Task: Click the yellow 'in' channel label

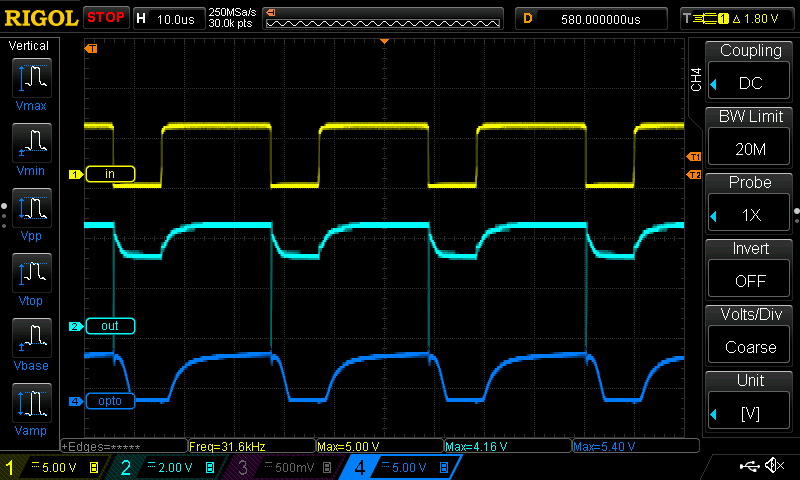Action: click(110, 174)
